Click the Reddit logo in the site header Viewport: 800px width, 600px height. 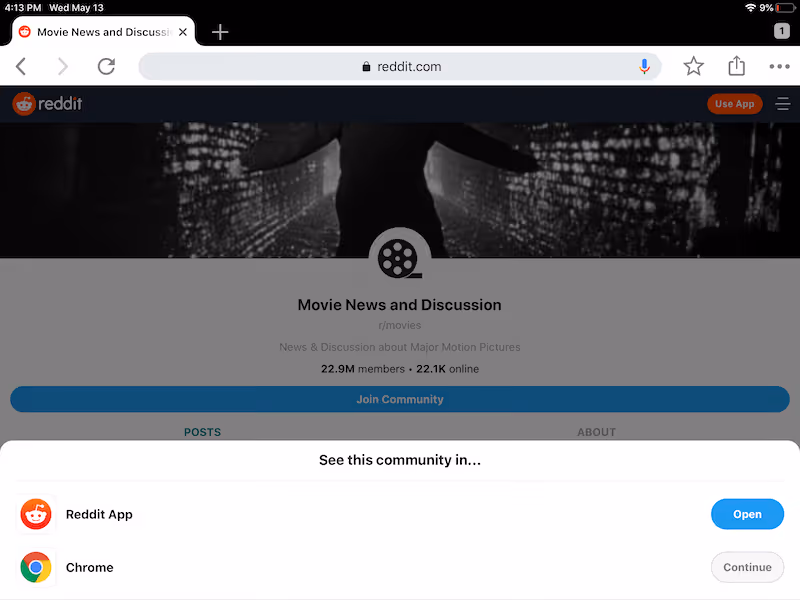(47, 103)
